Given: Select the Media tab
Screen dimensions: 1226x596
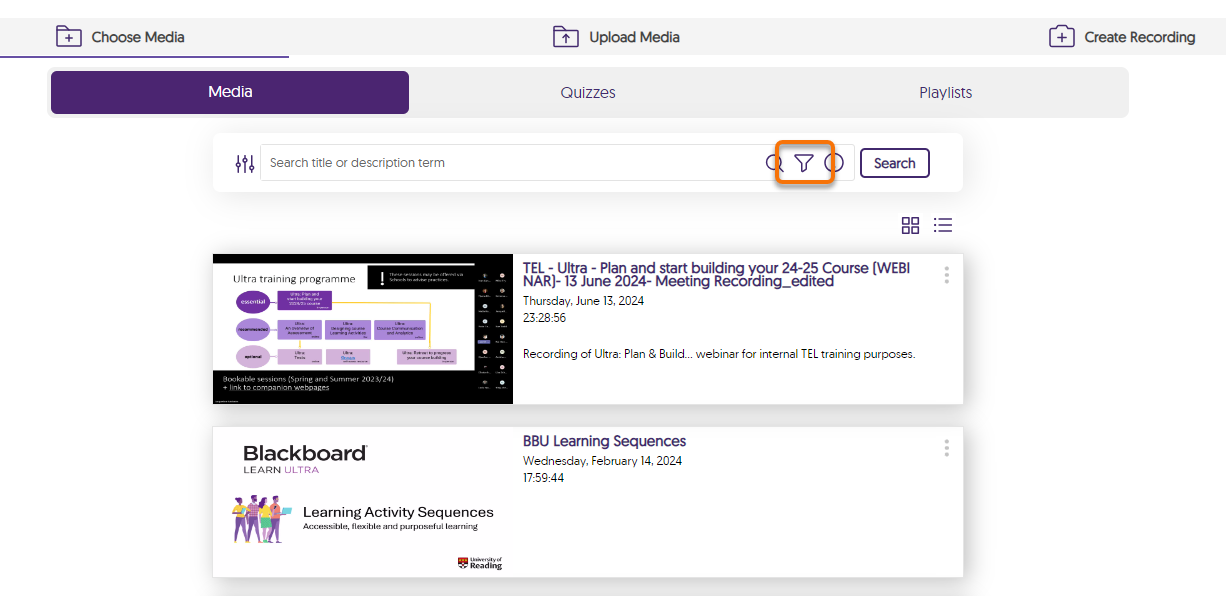Looking at the screenshot, I should pos(230,92).
